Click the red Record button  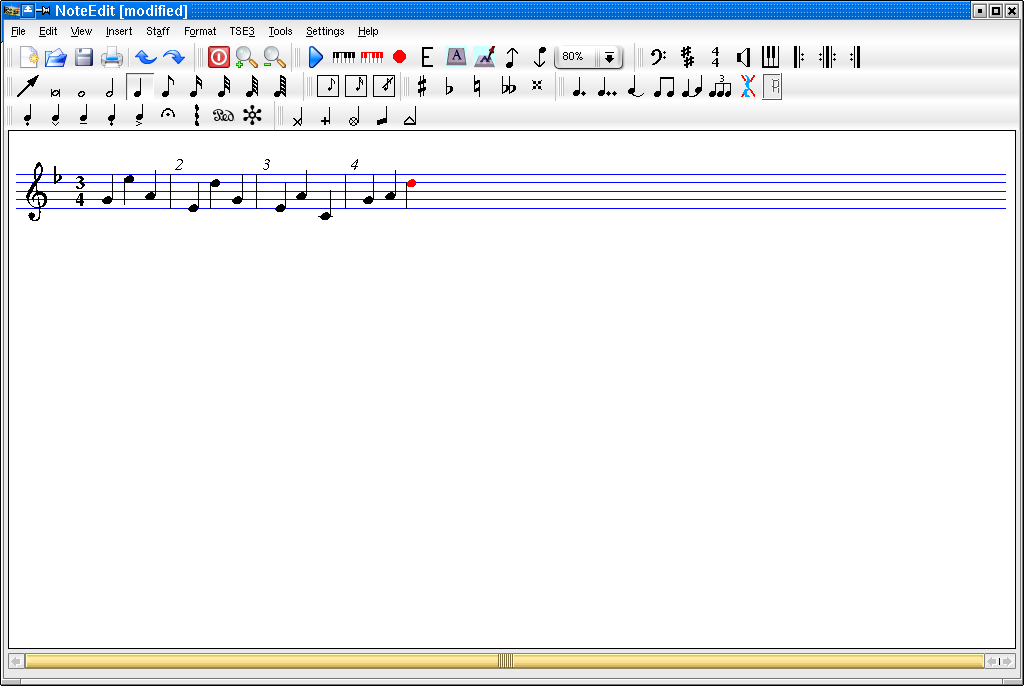pos(400,57)
